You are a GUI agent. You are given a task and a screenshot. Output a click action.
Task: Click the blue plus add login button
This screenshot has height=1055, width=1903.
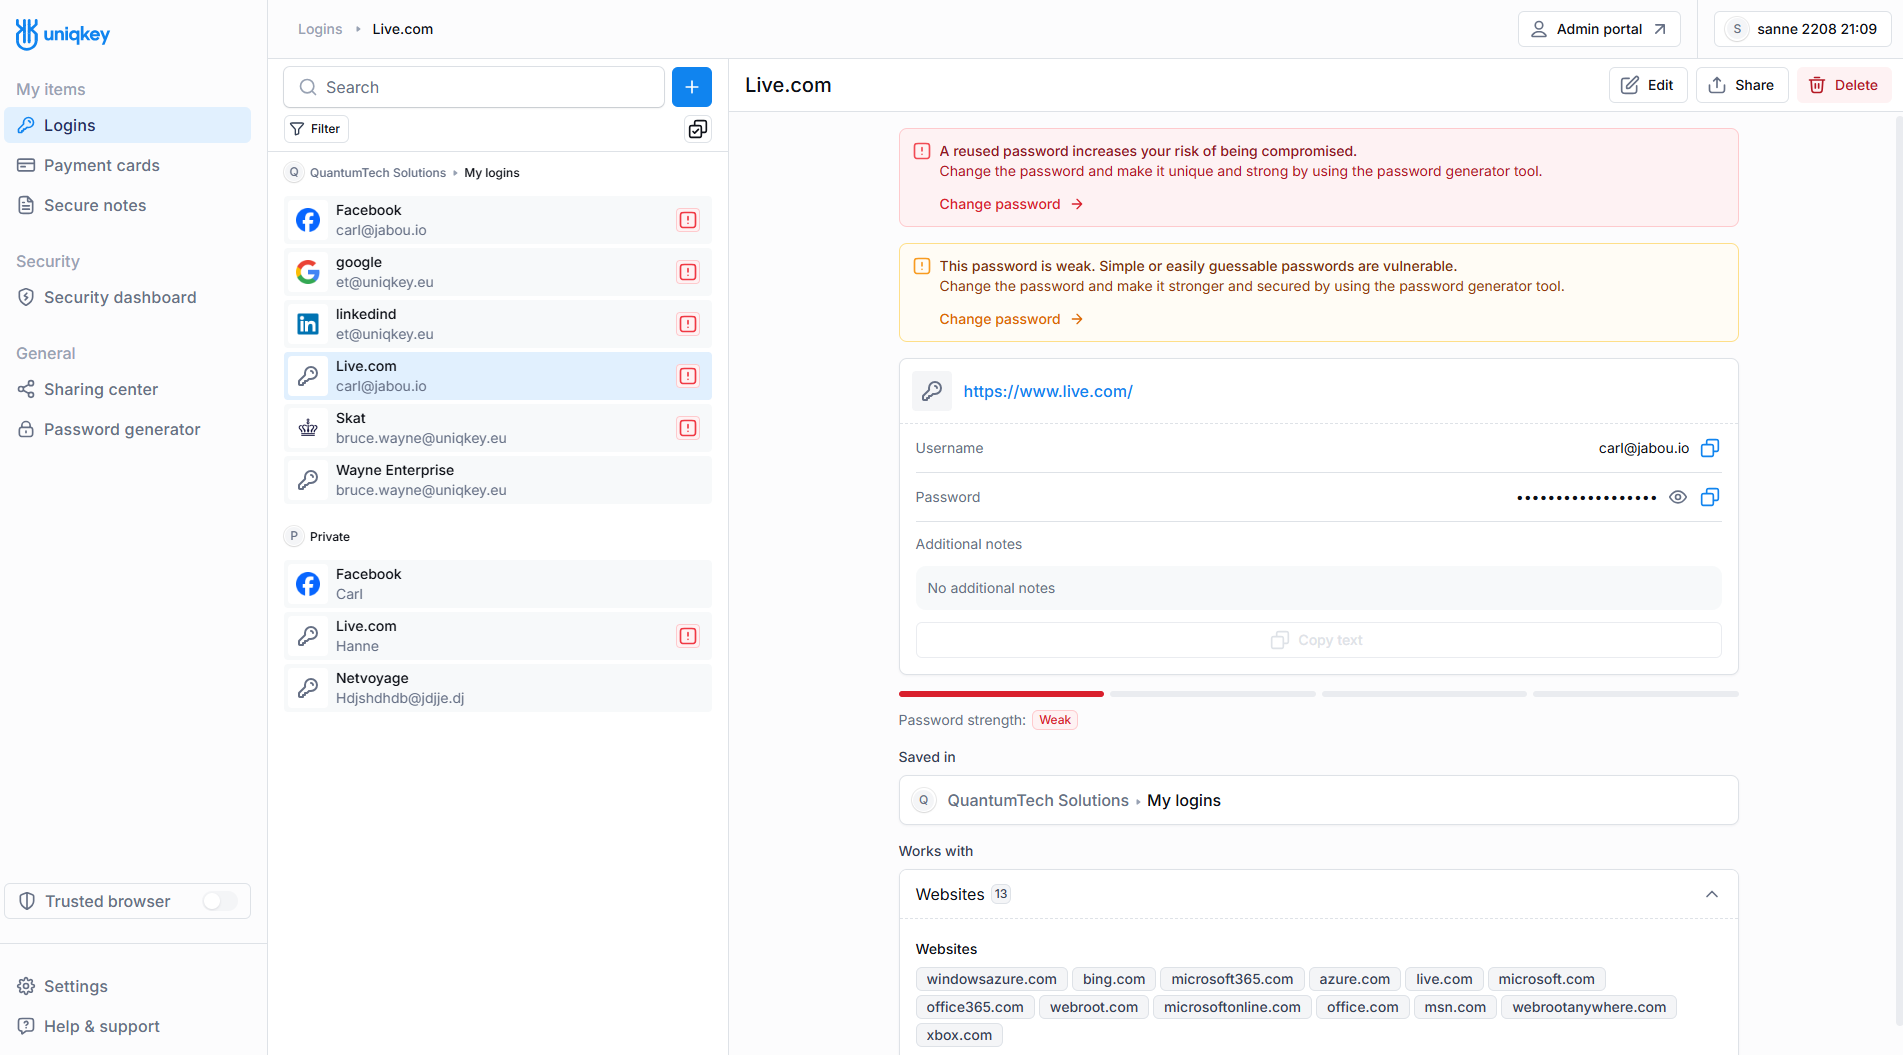click(691, 87)
